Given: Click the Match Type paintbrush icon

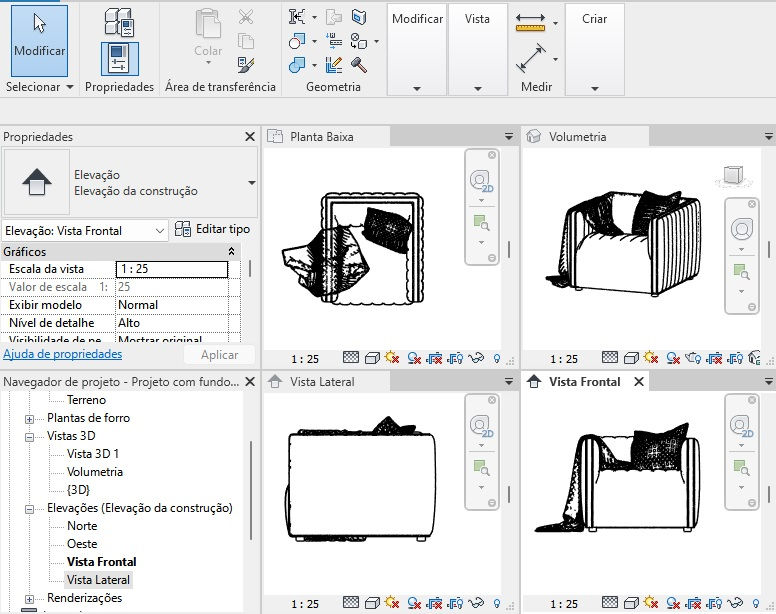Looking at the screenshot, I should coord(246,64).
